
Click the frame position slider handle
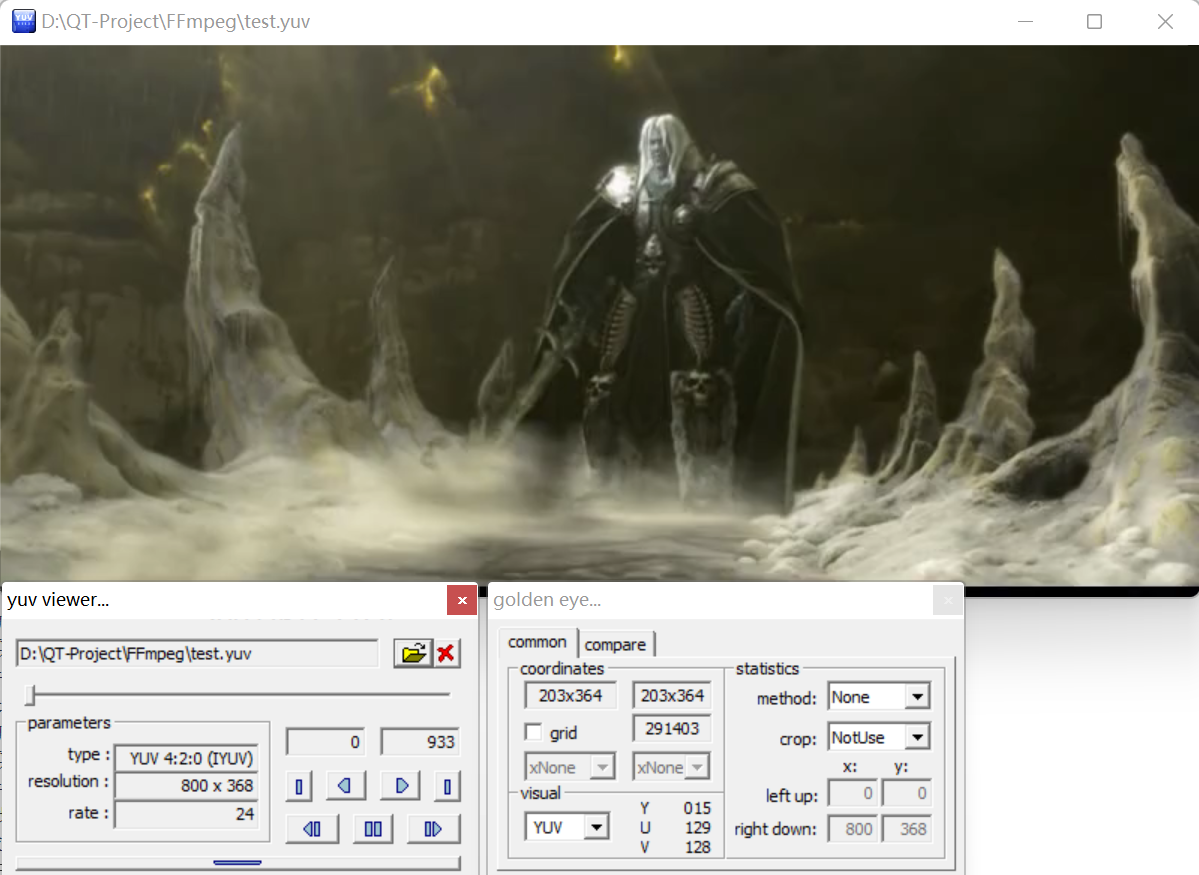coord(31,694)
